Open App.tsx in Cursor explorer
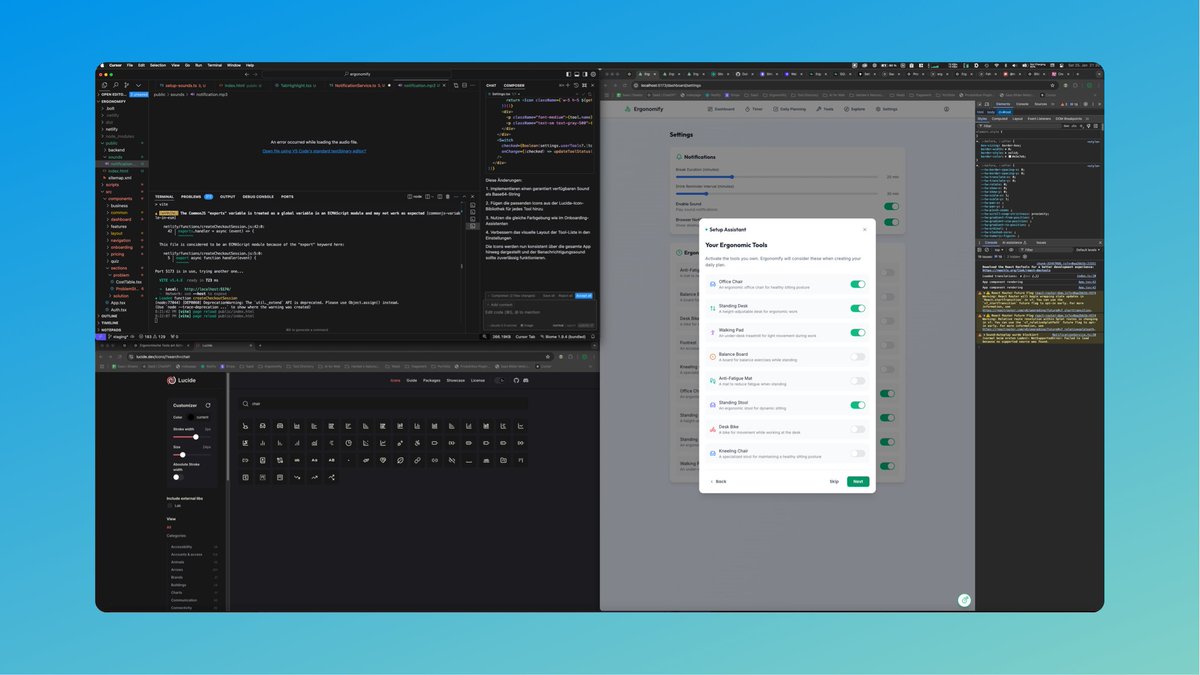Image resolution: width=1200 pixels, height=675 pixels. click(117, 302)
